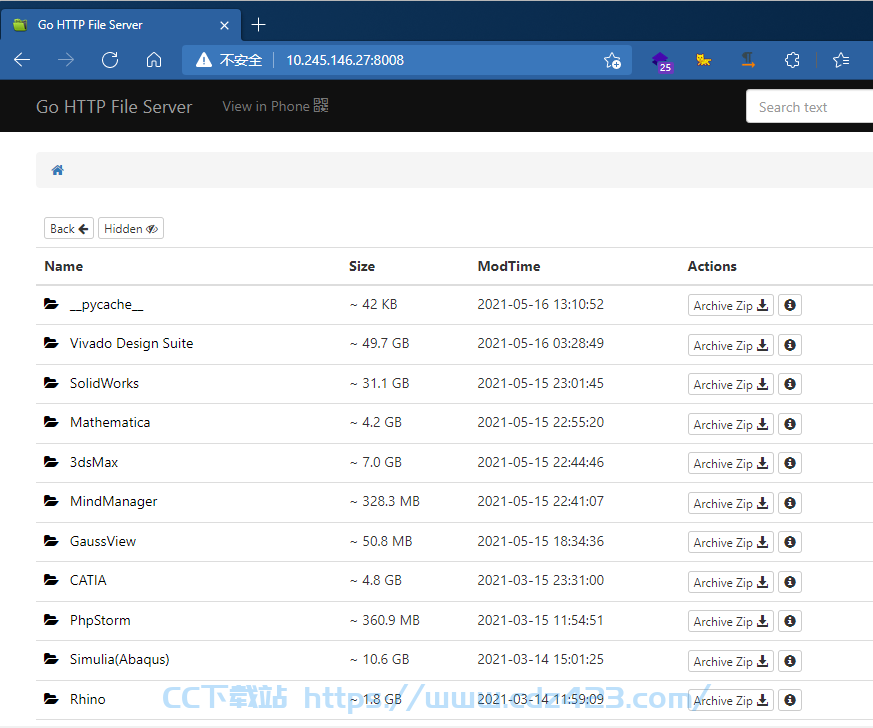Open the CATIA folder
This screenshot has height=728, width=873.
[x=88, y=581]
